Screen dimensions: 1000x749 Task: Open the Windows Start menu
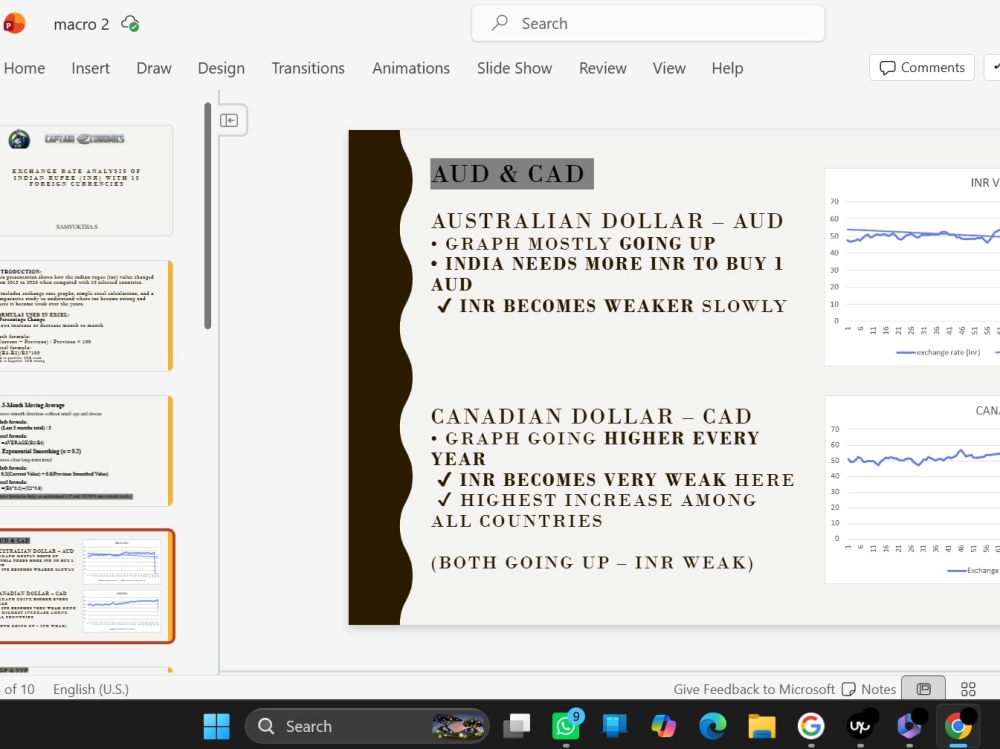pos(216,726)
